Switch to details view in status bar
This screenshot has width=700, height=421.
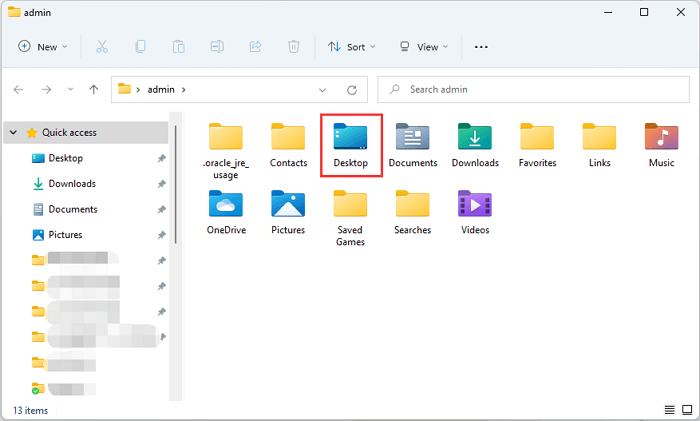click(x=668, y=410)
